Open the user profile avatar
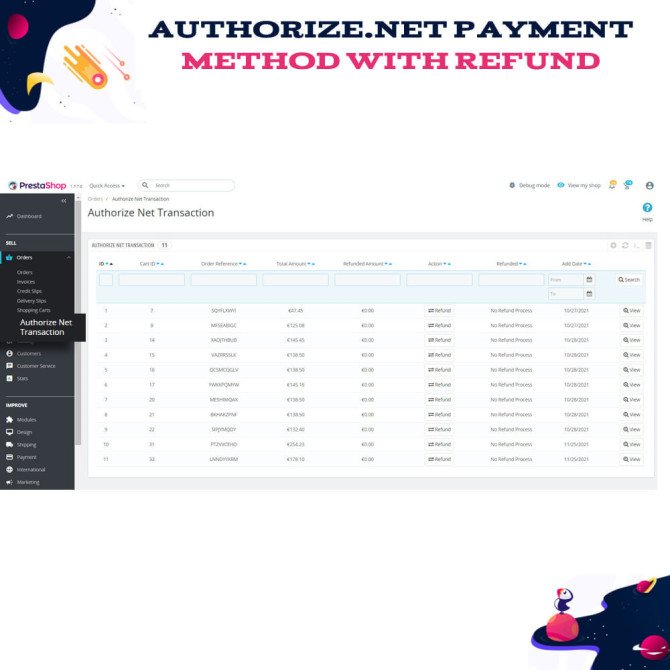 point(649,185)
